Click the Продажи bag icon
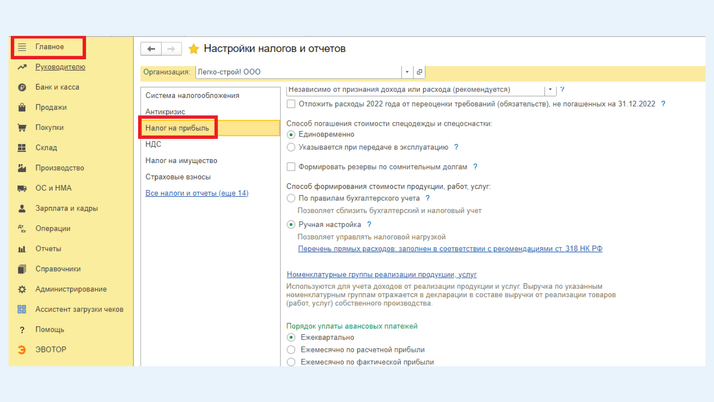Screen dimensions: 714x402 click(x=22, y=107)
